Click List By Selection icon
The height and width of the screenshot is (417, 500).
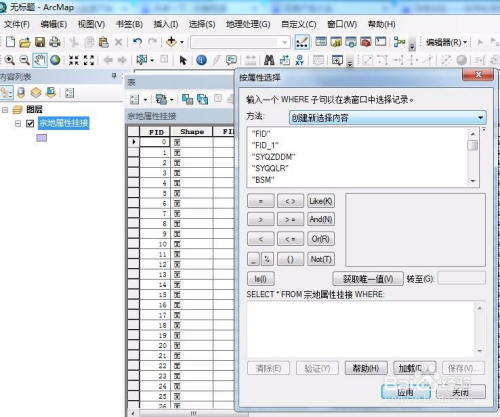[x=51, y=93]
